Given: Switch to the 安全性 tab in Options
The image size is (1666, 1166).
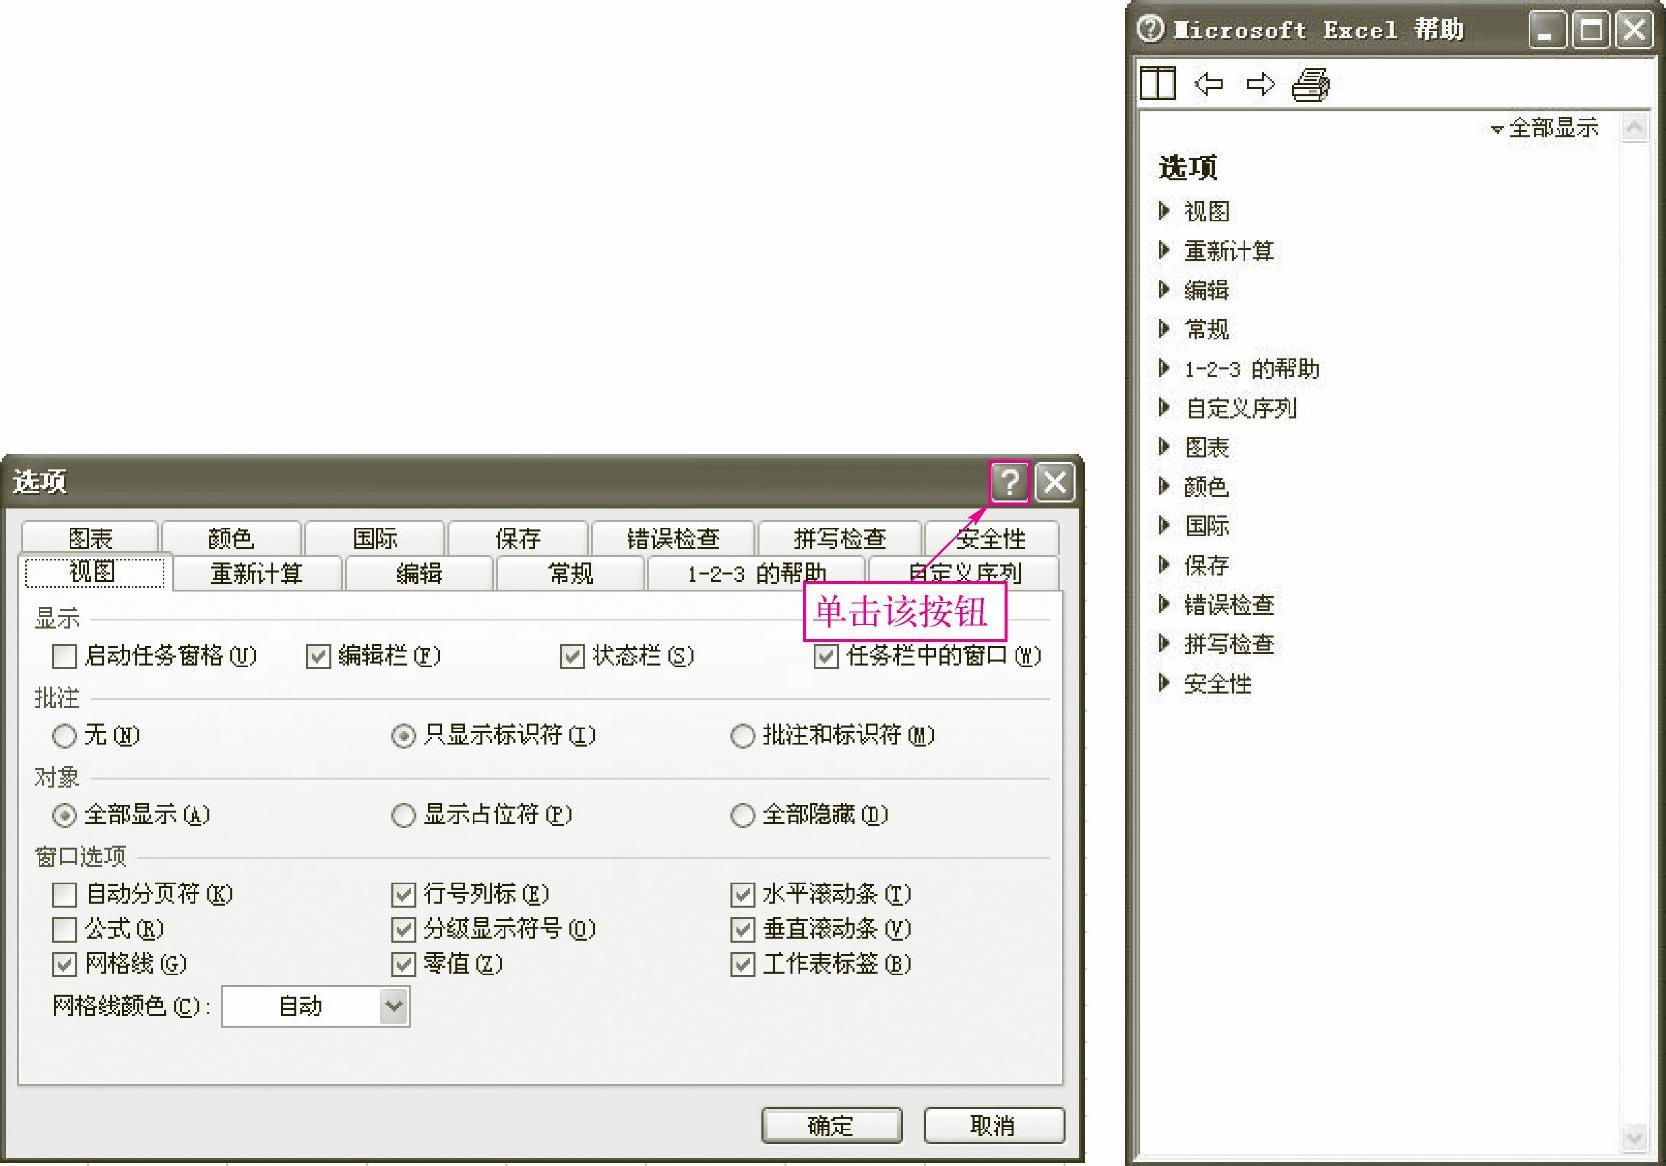Looking at the screenshot, I should click(x=991, y=538).
